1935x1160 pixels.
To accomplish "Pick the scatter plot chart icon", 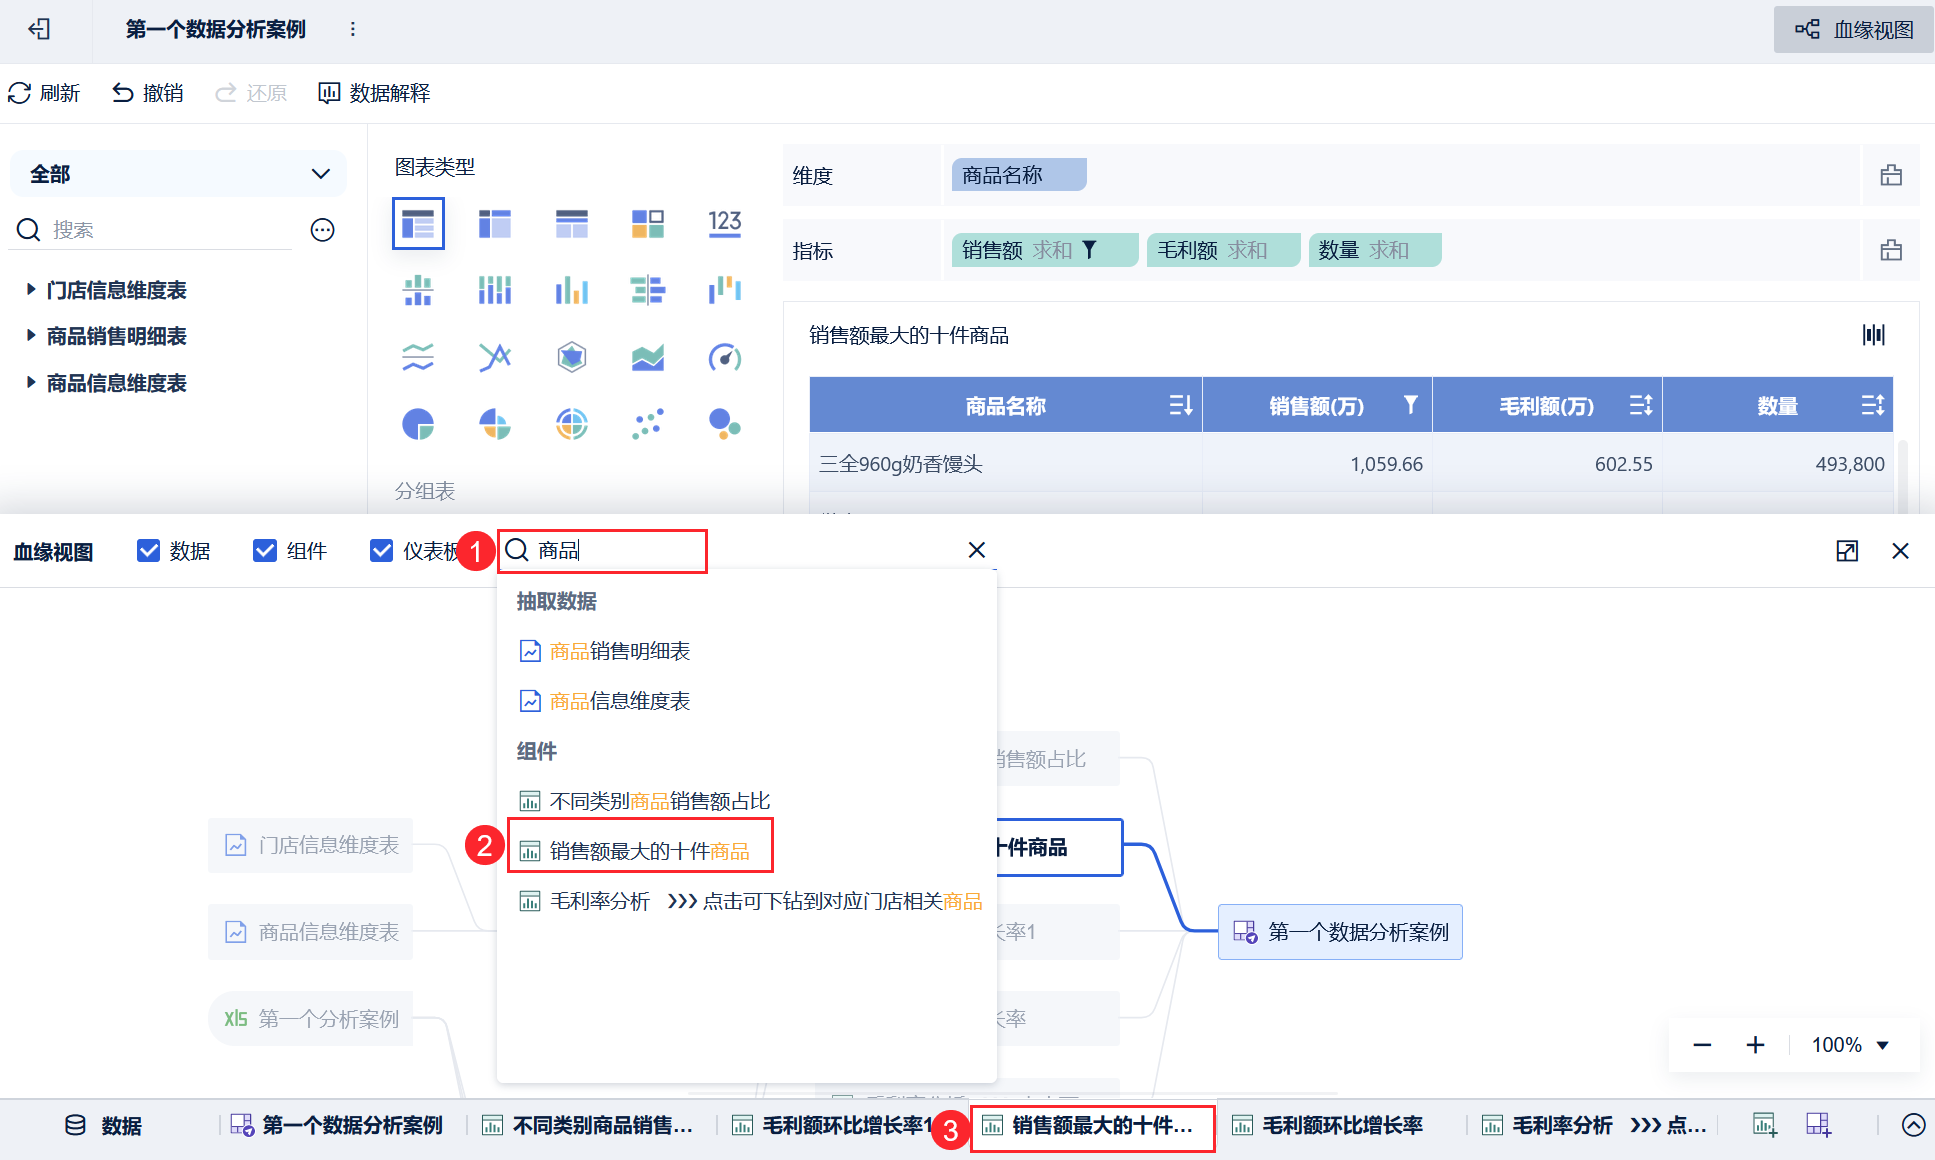I will pos(647,424).
